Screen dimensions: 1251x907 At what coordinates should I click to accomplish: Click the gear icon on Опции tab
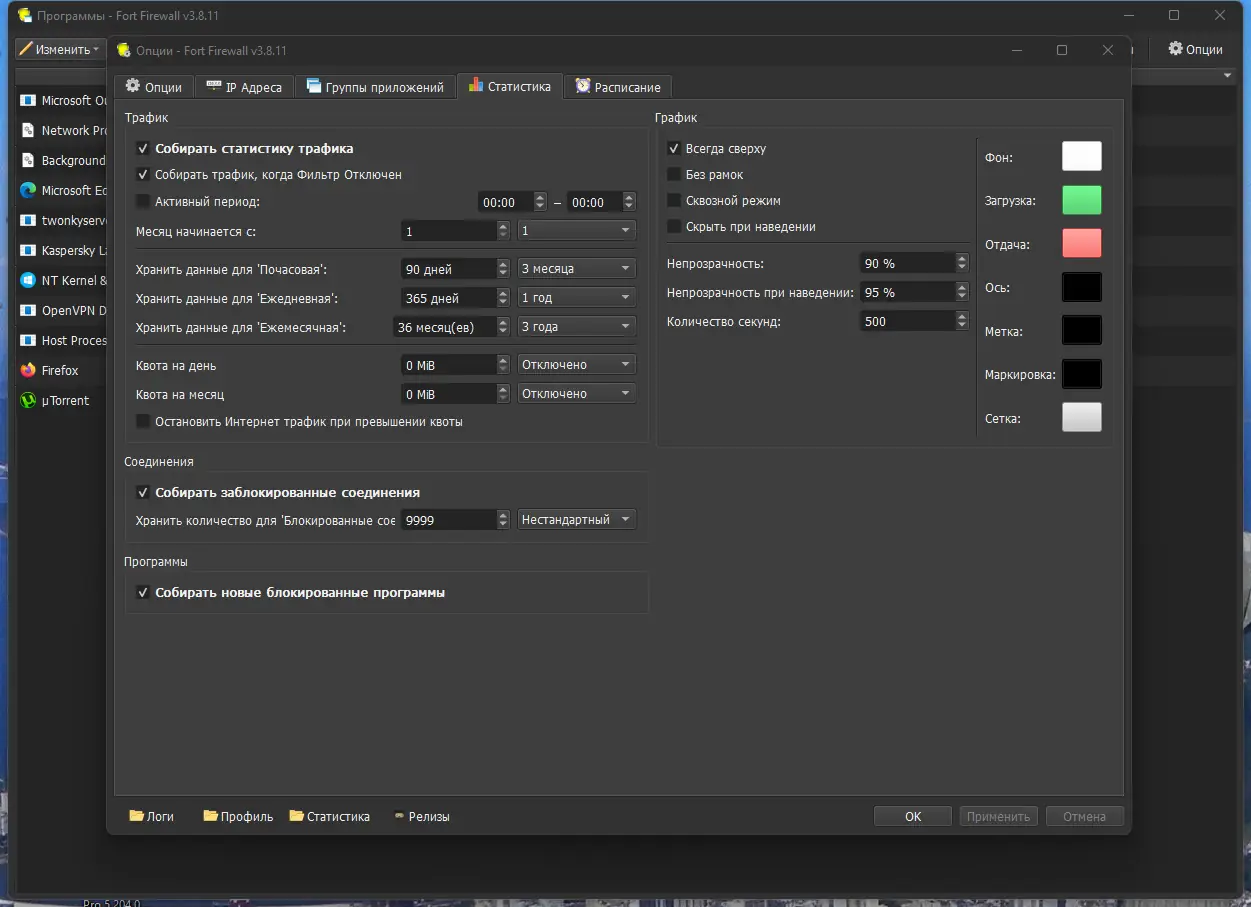[x=132, y=86]
